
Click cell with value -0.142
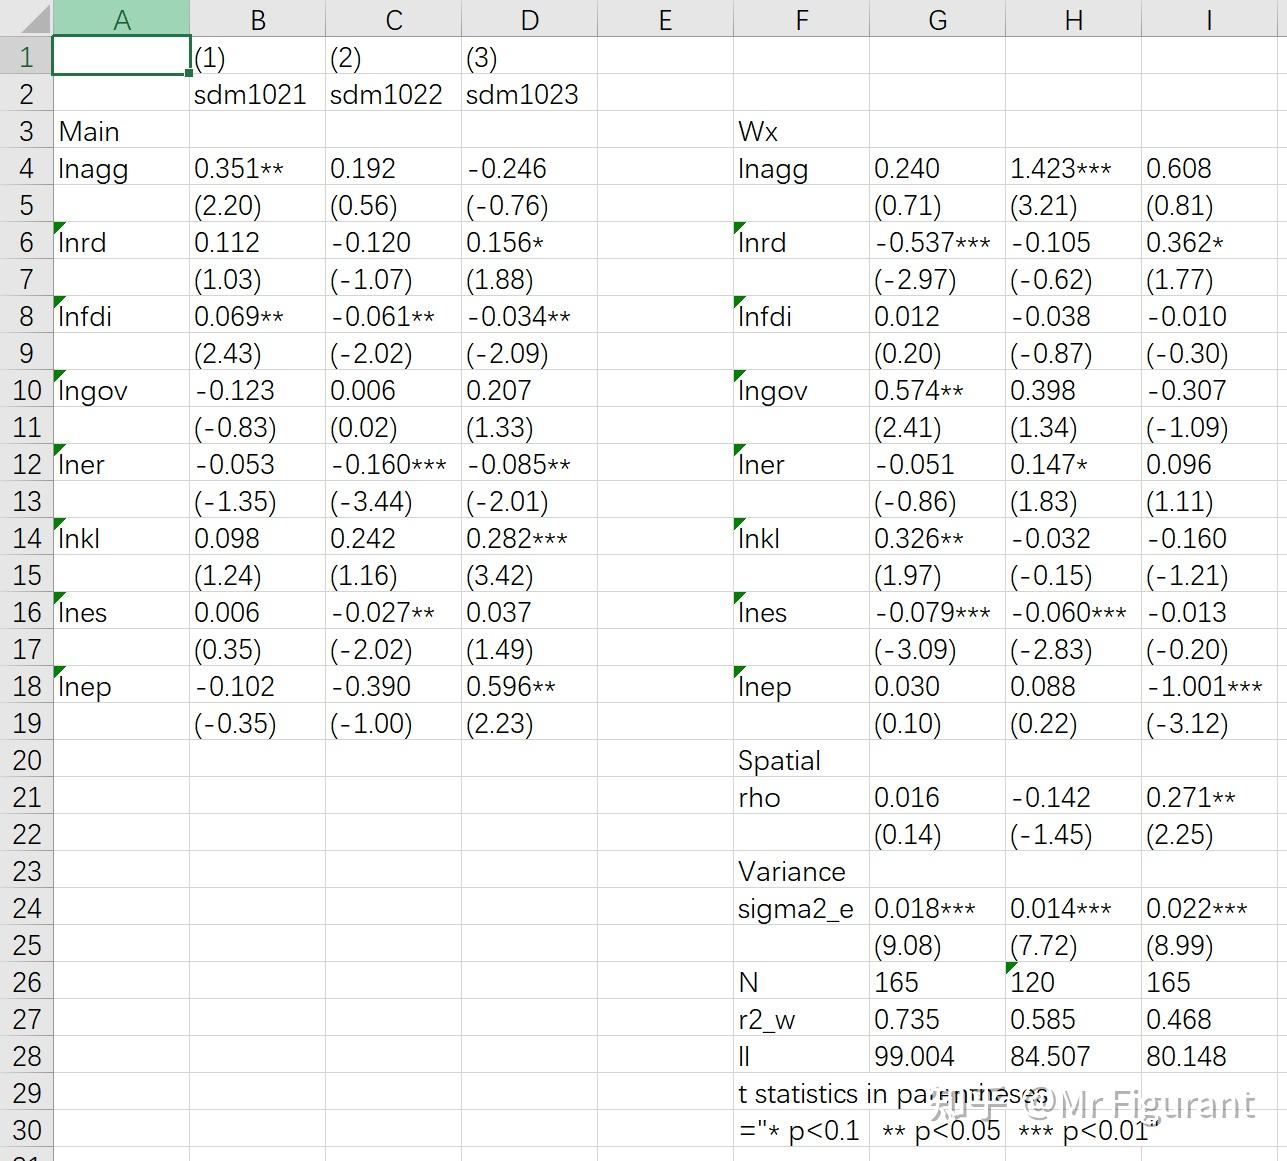click(1073, 796)
